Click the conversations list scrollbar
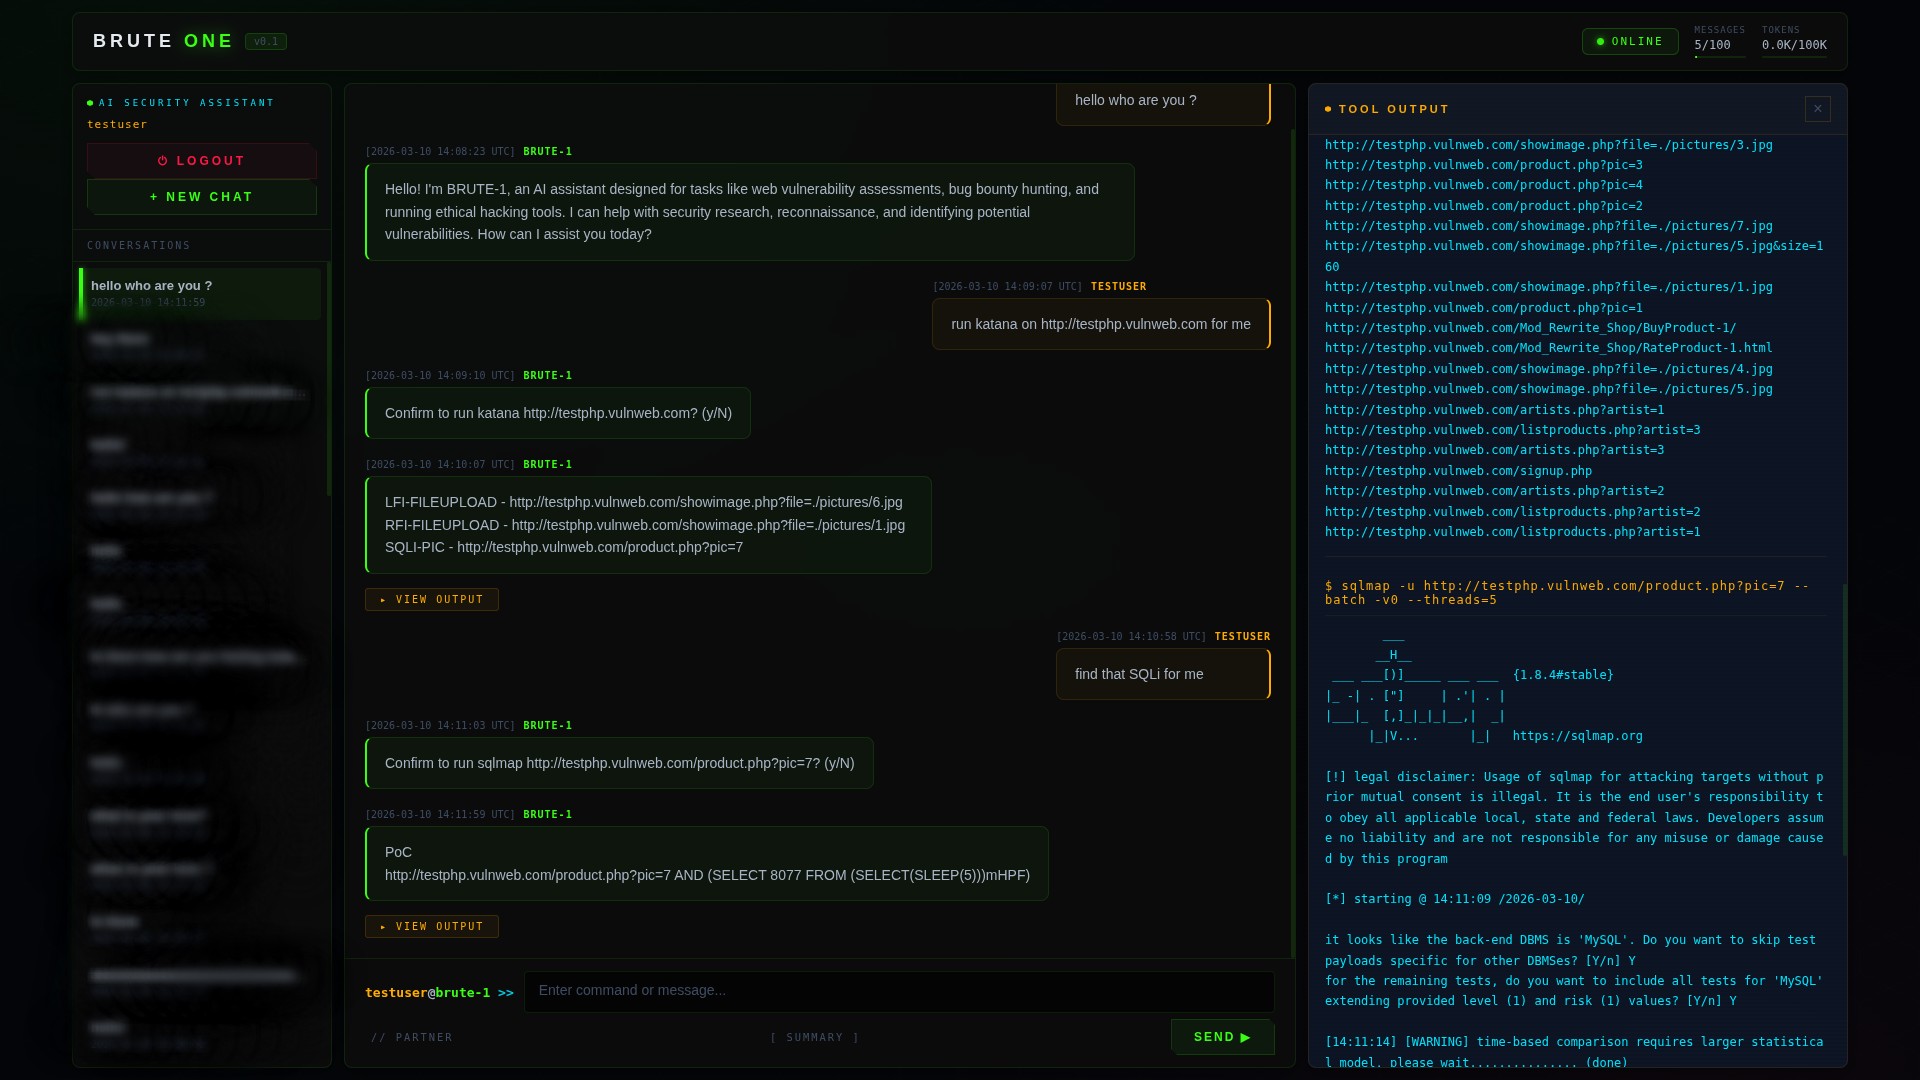The width and height of the screenshot is (1920, 1080). (x=328, y=380)
